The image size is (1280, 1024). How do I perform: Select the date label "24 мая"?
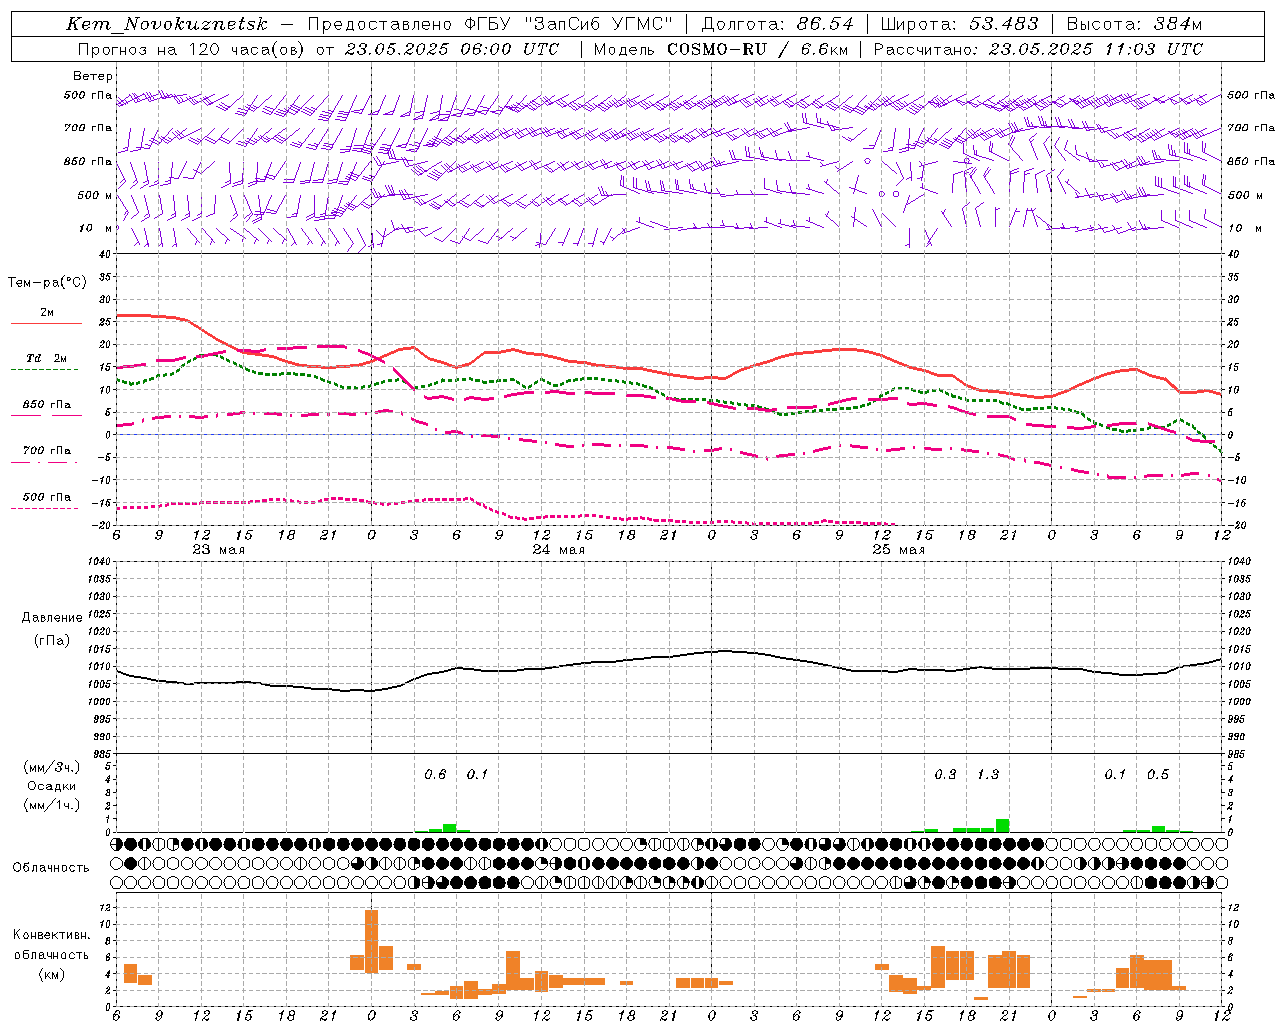pos(558,550)
